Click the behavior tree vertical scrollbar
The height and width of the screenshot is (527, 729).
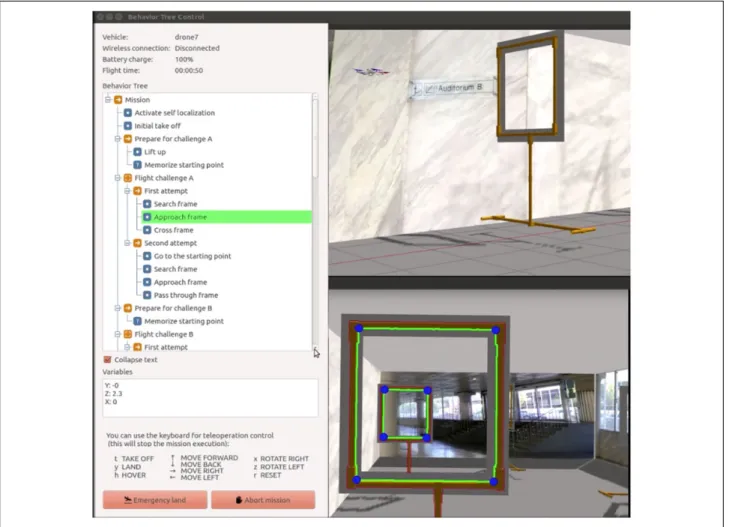(315, 138)
